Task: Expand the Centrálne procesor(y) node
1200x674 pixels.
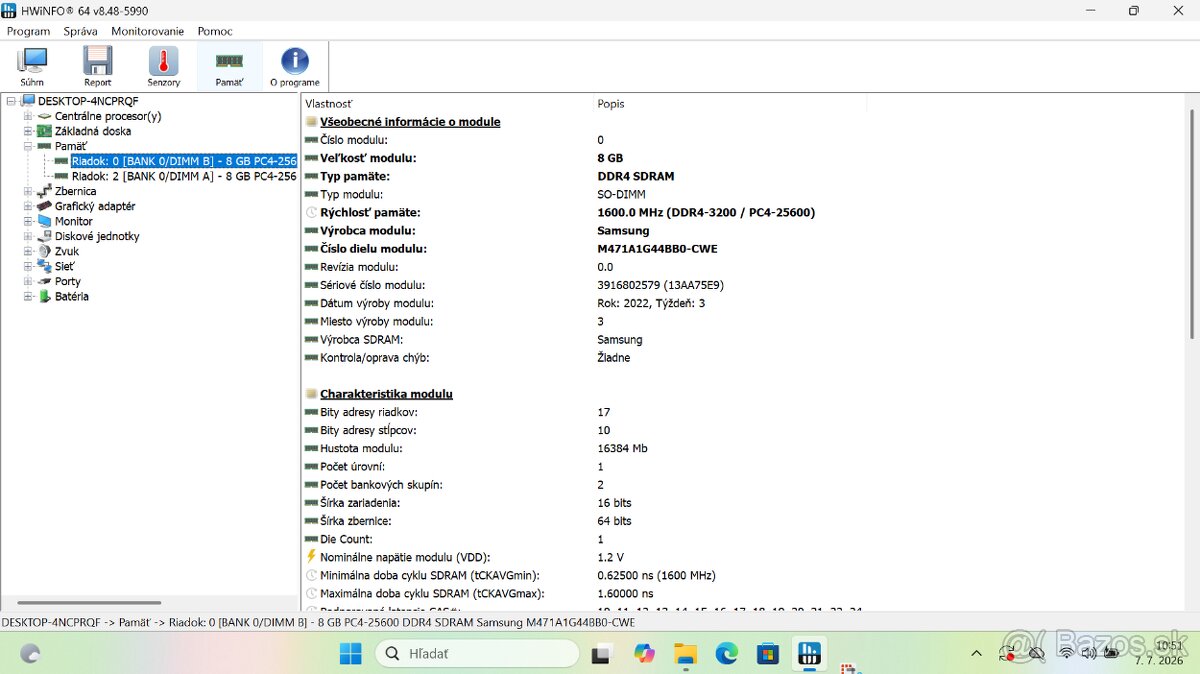Action: 28,116
